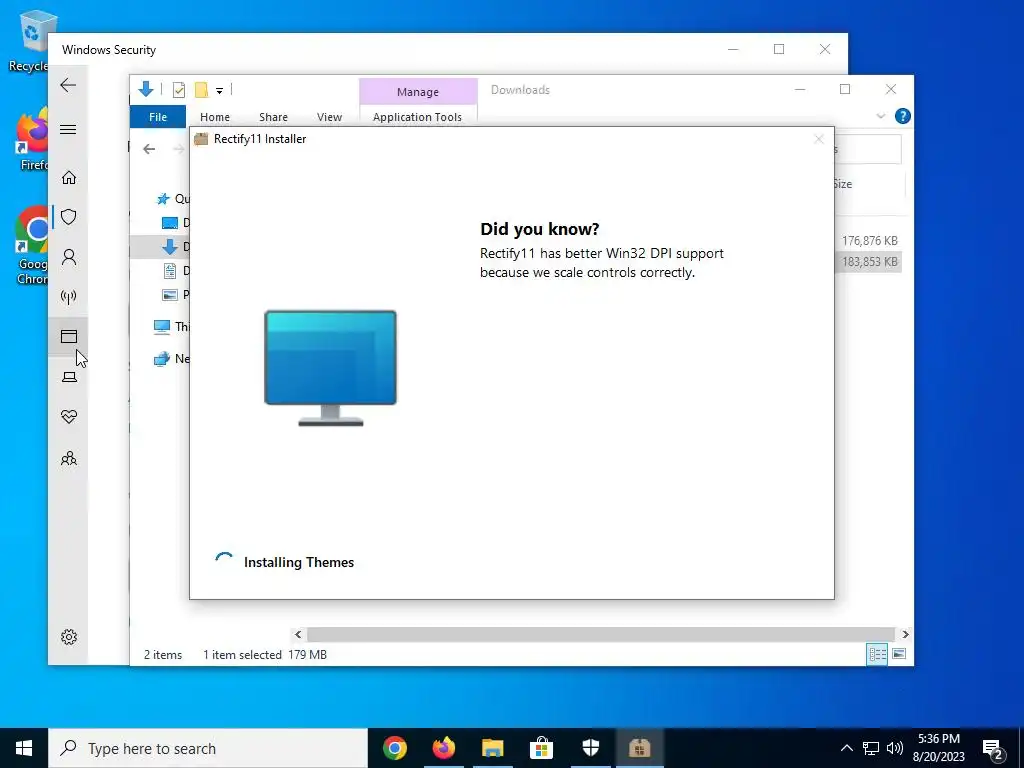Screen dimensions: 1024x768
Task: Launch Chrome from the taskbar
Action: click(x=394, y=748)
